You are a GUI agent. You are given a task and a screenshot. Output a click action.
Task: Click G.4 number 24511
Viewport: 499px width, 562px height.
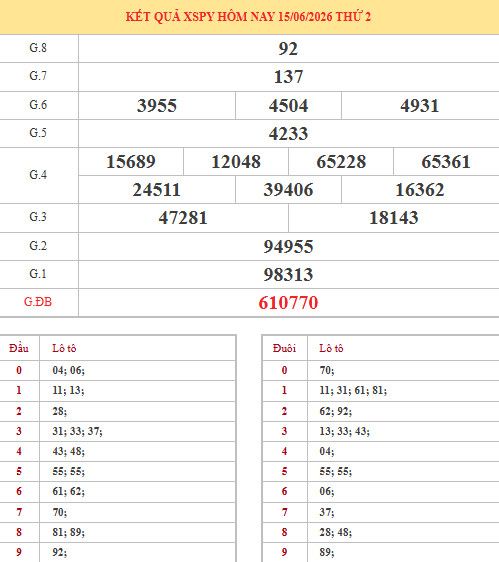click(157, 190)
